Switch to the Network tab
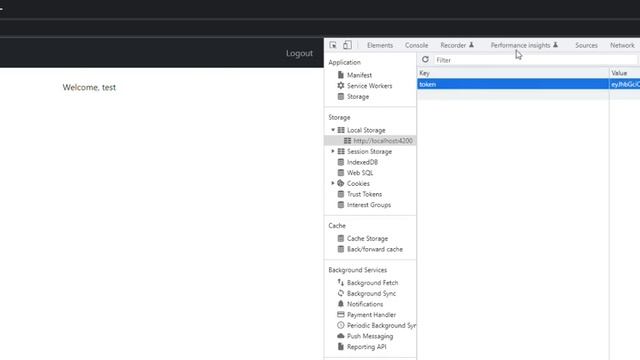 coord(622,45)
